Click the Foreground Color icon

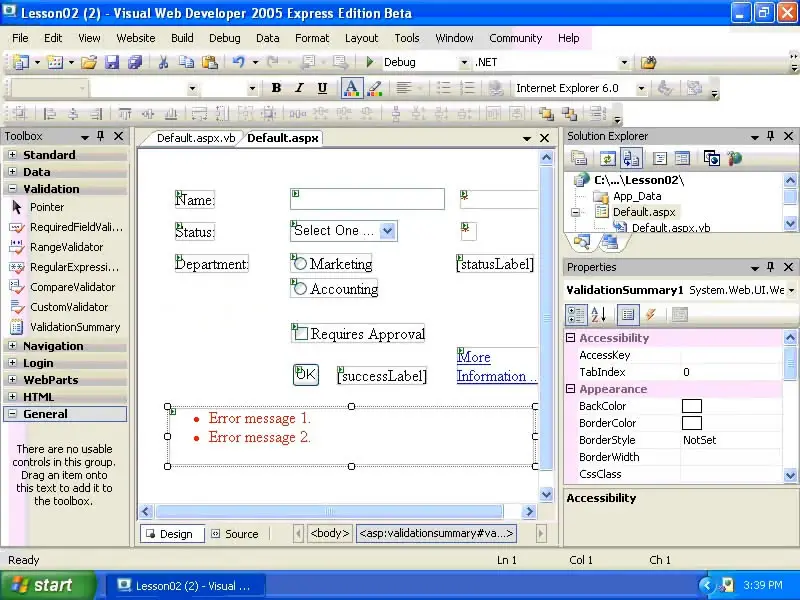pyautogui.click(x=352, y=88)
